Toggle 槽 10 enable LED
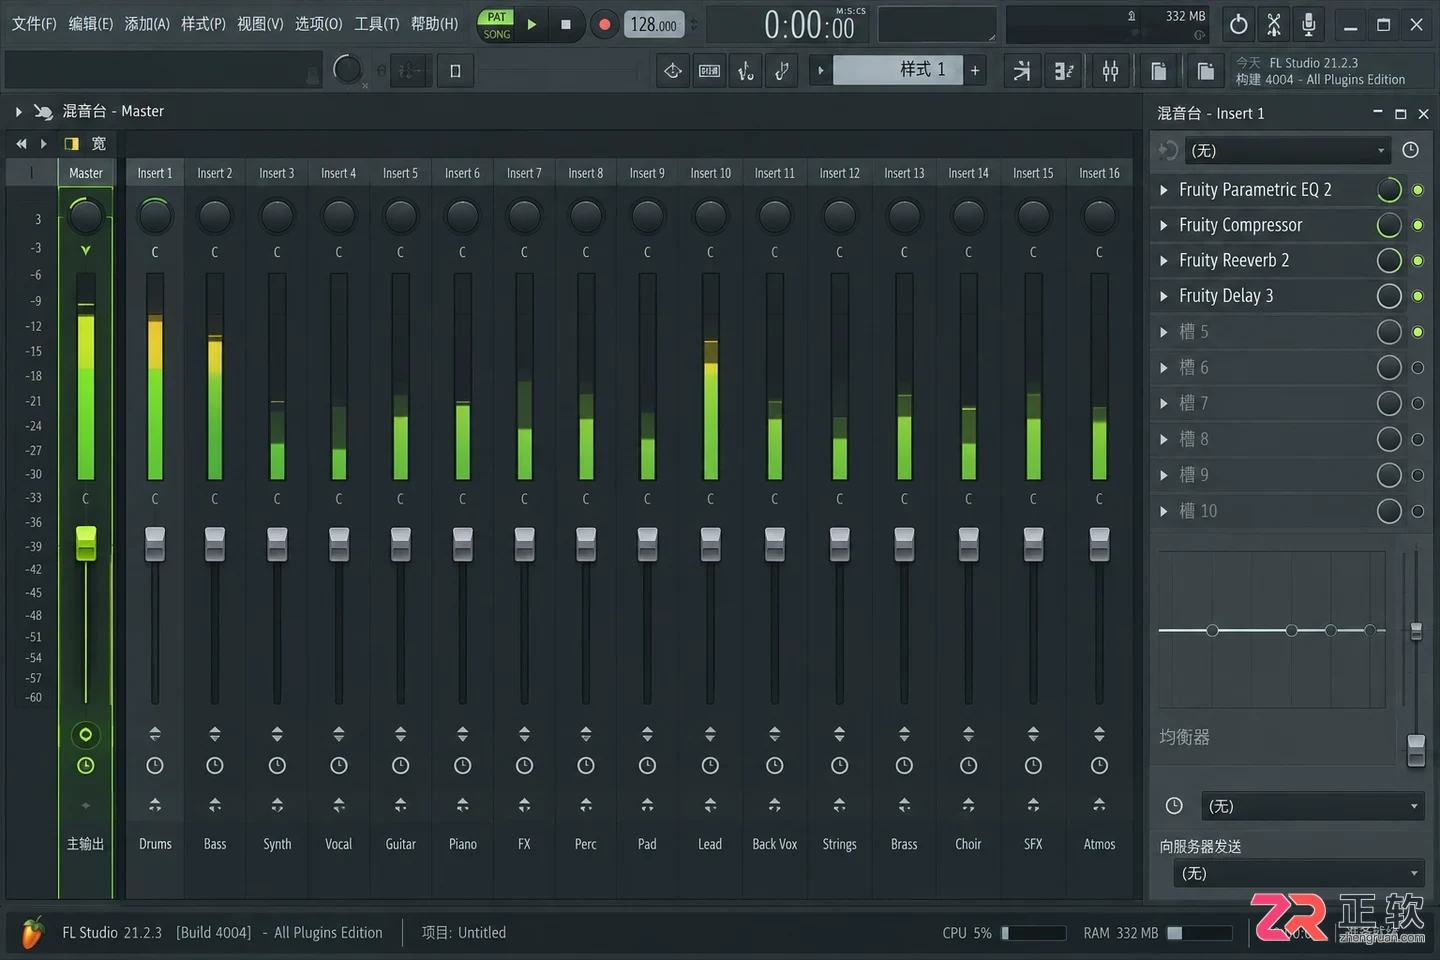The height and width of the screenshot is (960, 1440). (x=1417, y=511)
